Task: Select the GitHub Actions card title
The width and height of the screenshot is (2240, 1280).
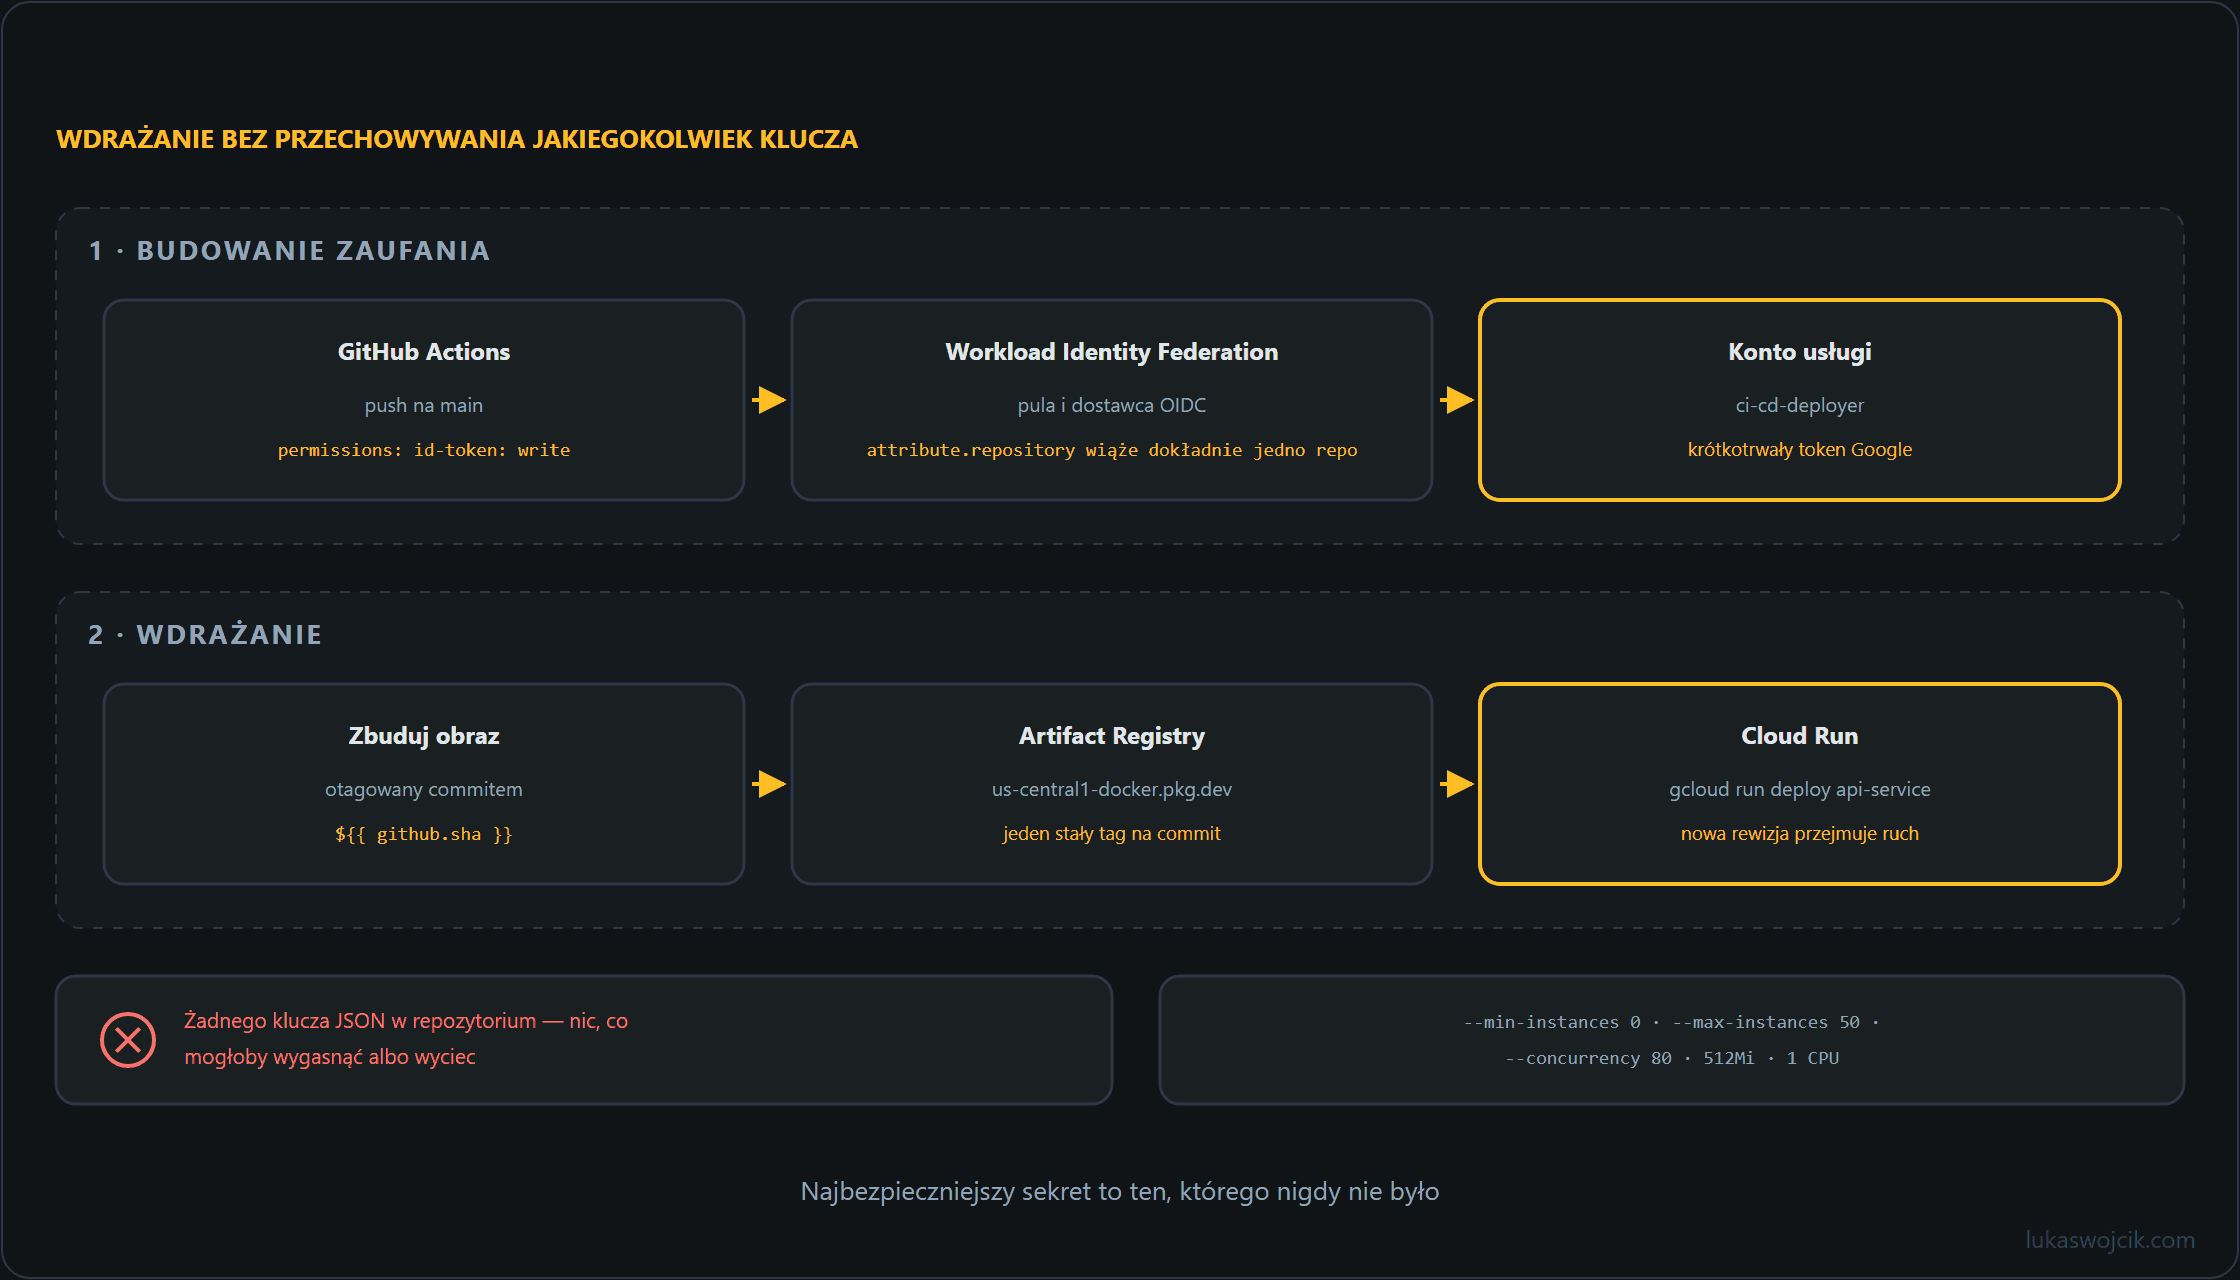Action: 424,352
